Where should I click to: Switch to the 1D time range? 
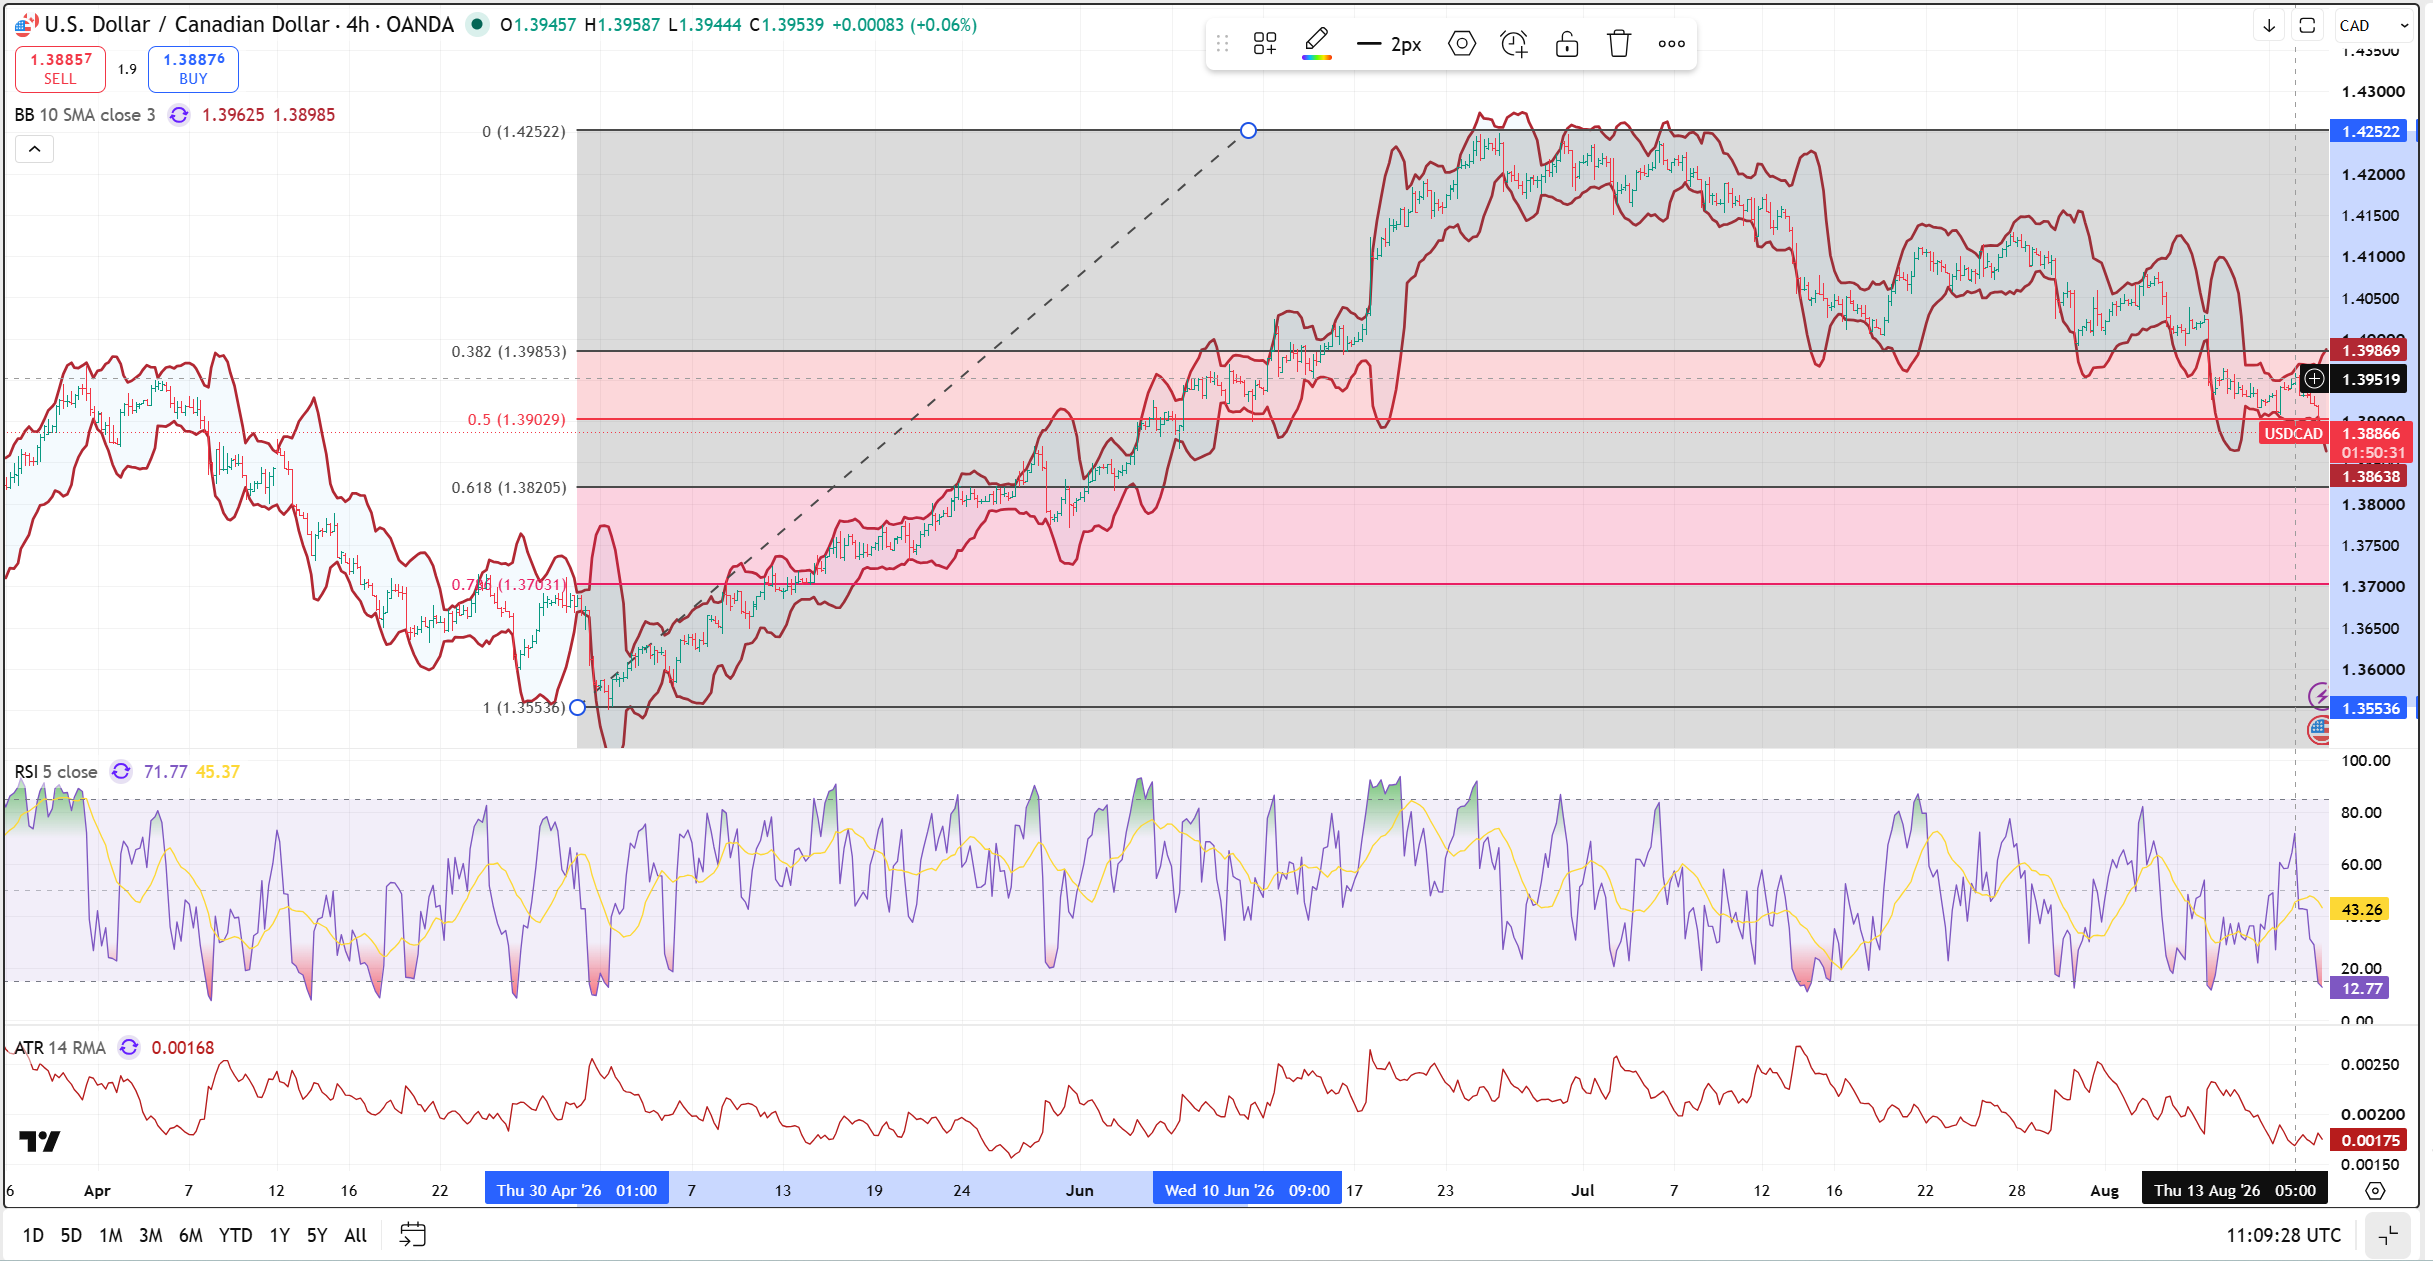tap(33, 1235)
